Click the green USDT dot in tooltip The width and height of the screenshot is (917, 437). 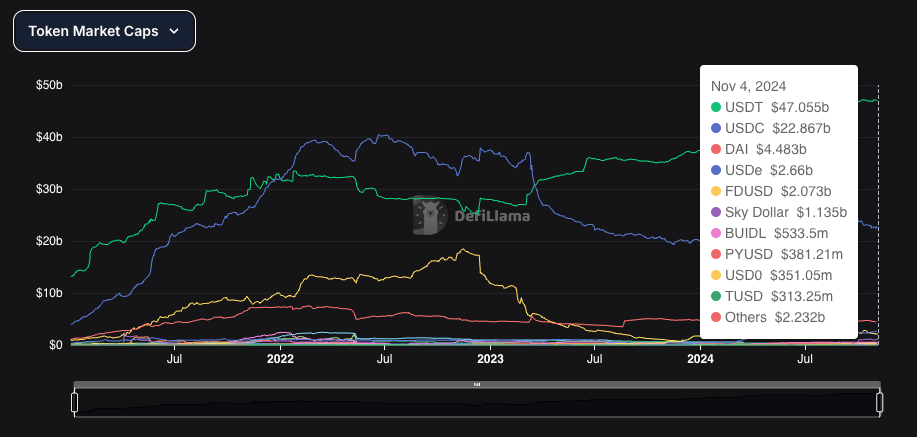[x=716, y=107]
